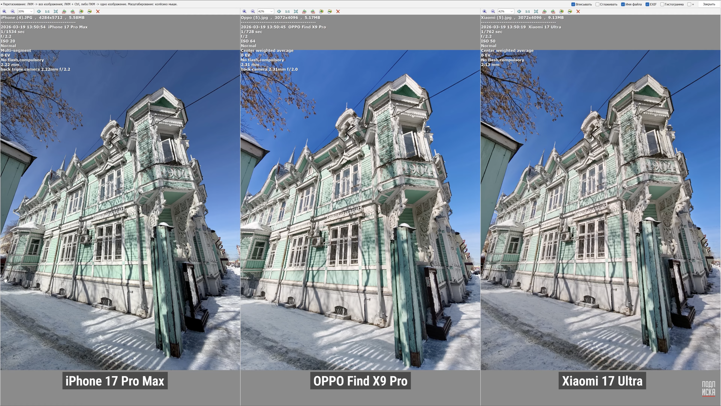Remove Xiaomi (5).jpg with the red X icon
721x406 pixels.
pos(578,11)
